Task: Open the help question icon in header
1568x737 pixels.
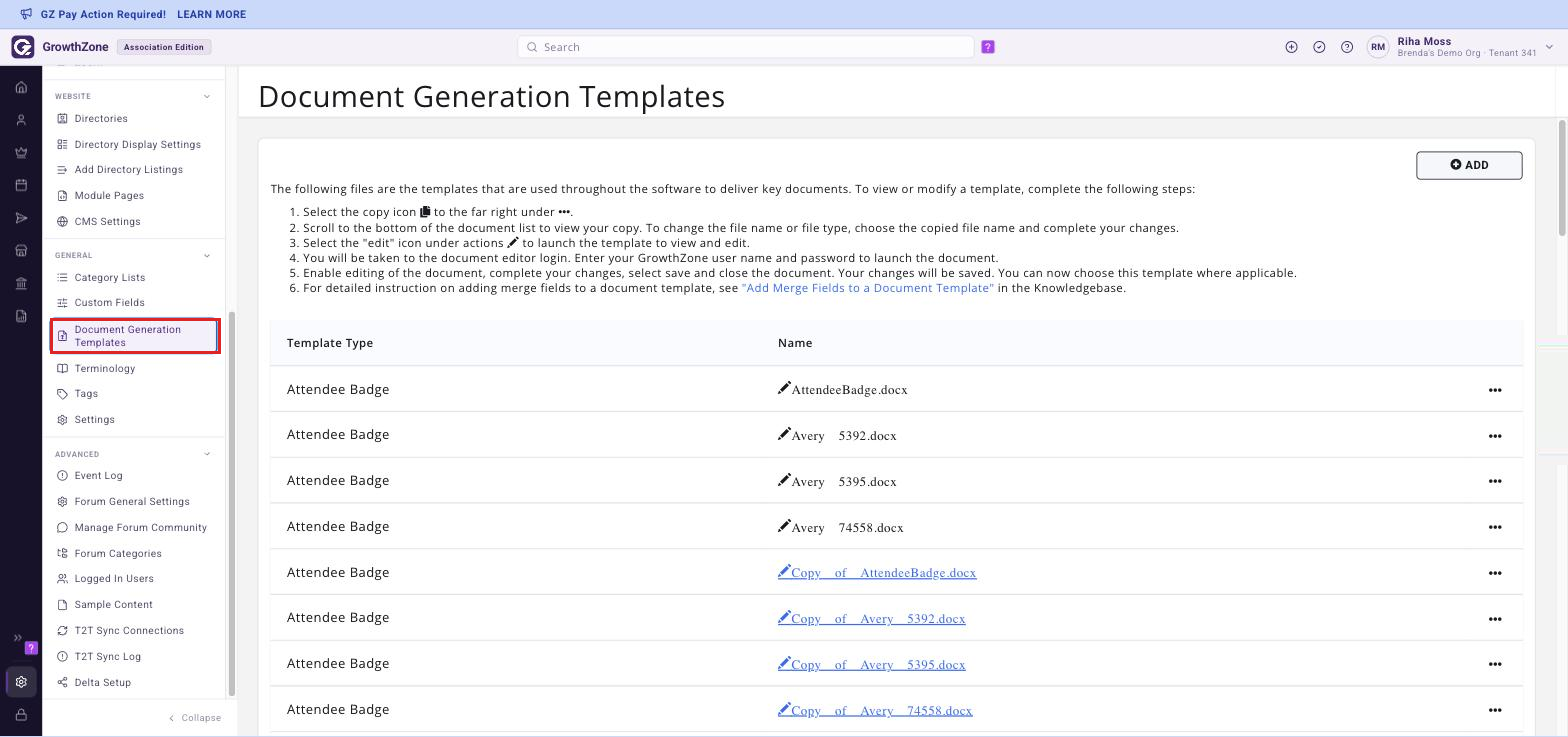Action: 1347,47
